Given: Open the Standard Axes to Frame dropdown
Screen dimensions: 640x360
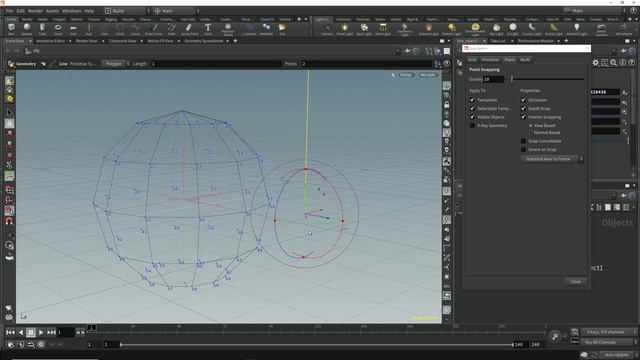Looking at the screenshot, I should (x=552, y=159).
